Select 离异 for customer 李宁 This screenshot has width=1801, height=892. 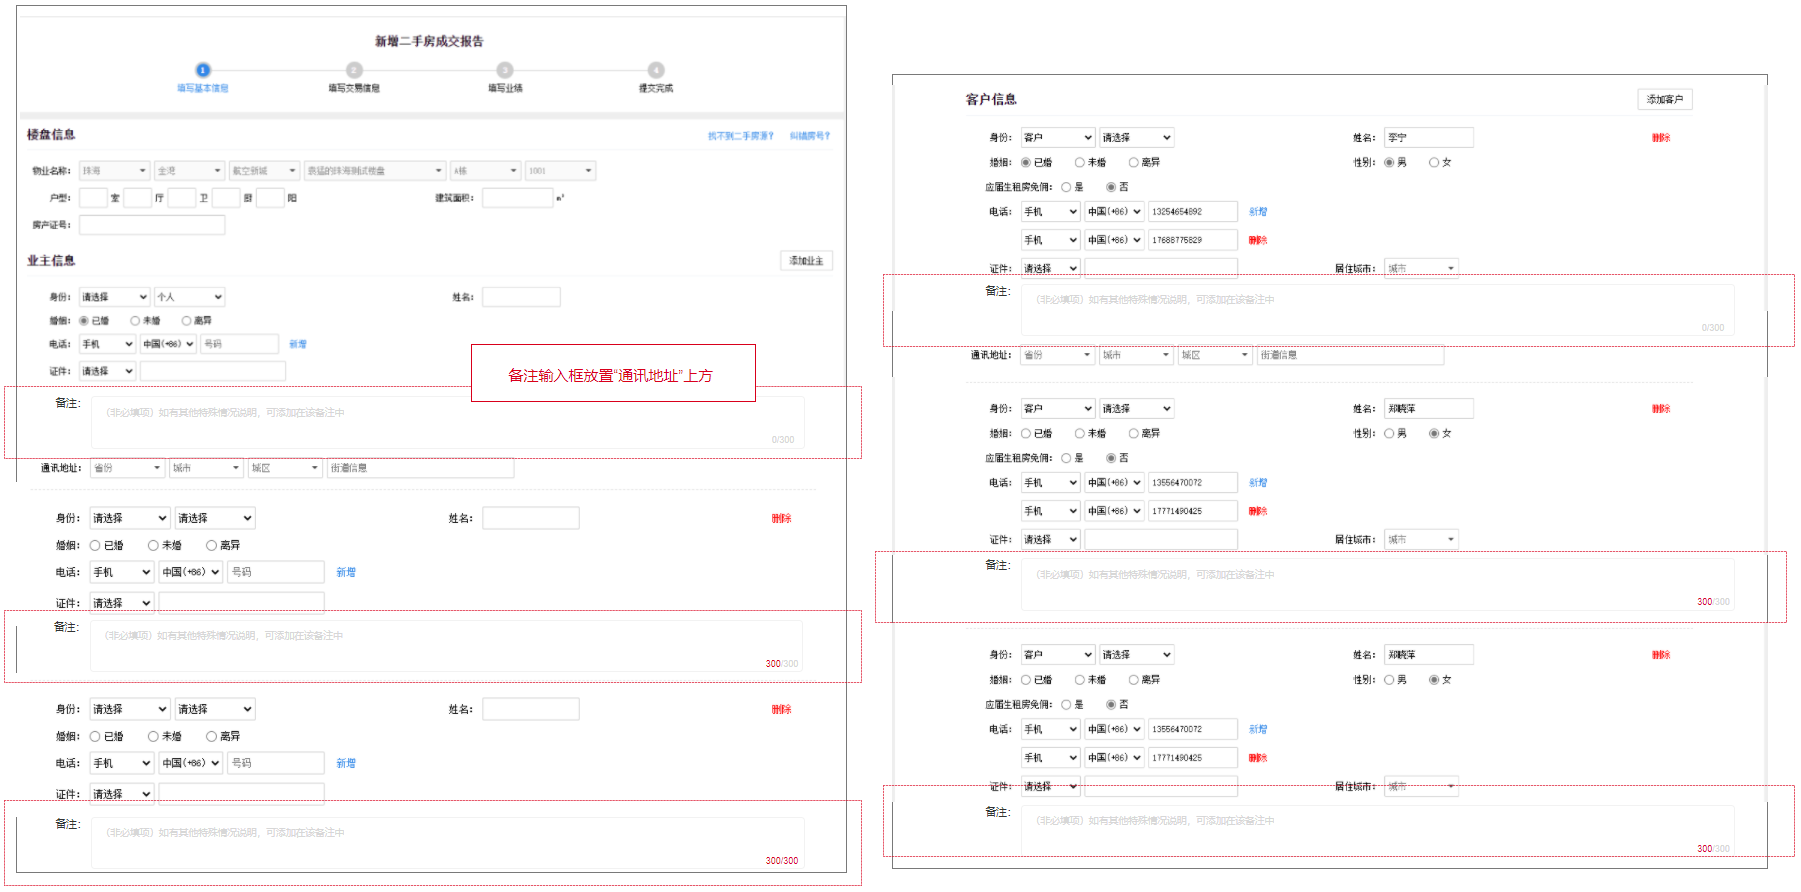coord(1134,162)
